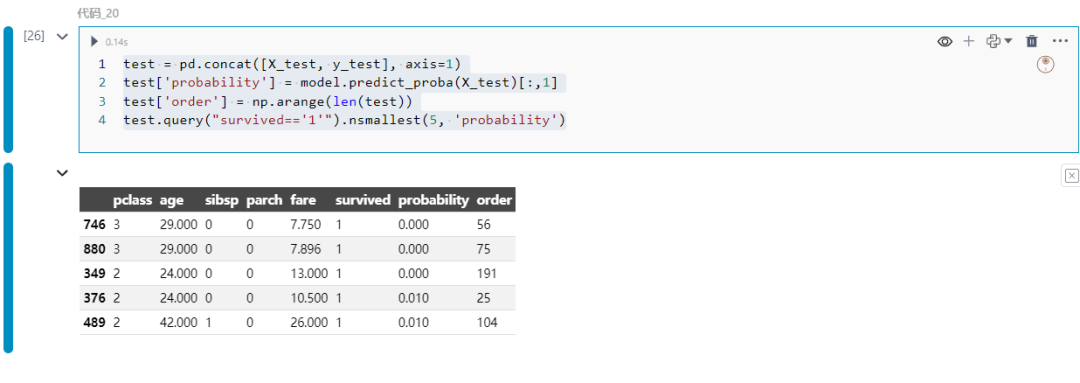Click the brown circular assistant icon
Image resolution: width=1080 pixels, height=383 pixels.
click(1046, 65)
